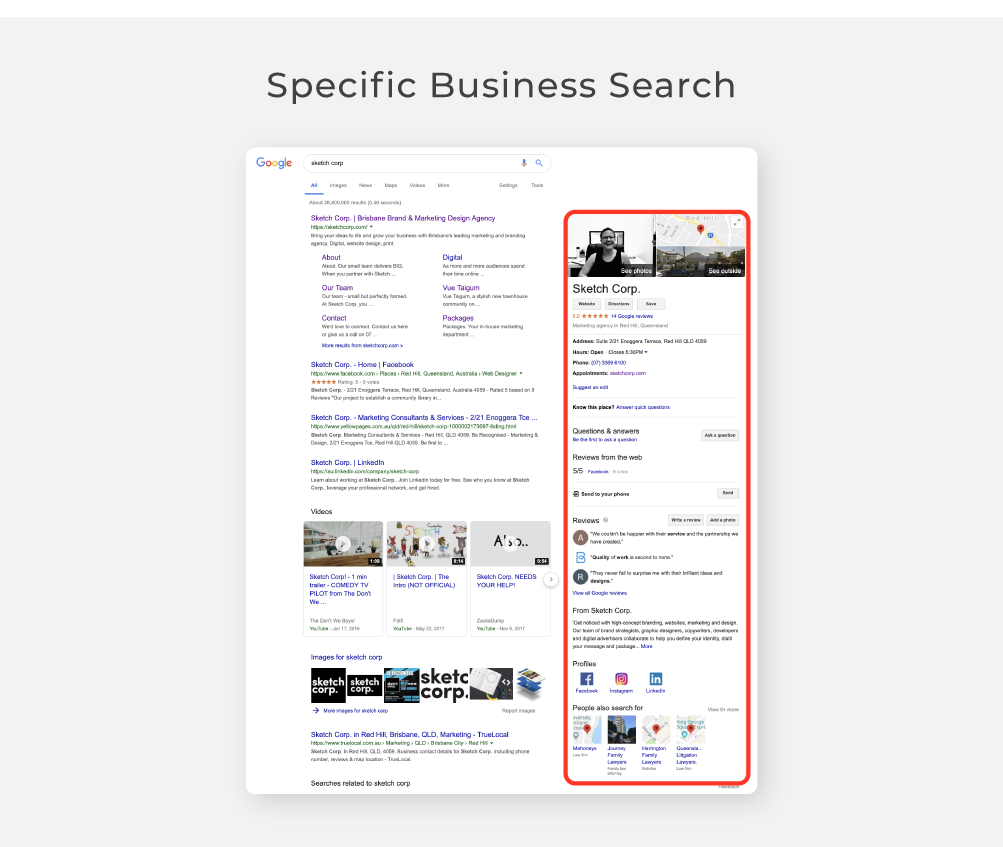Play the 'Sketch Corp. NEEDS YOUR HELP!' video
Image resolution: width=1003 pixels, height=847 pixels.
pyautogui.click(x=510, y=544)
